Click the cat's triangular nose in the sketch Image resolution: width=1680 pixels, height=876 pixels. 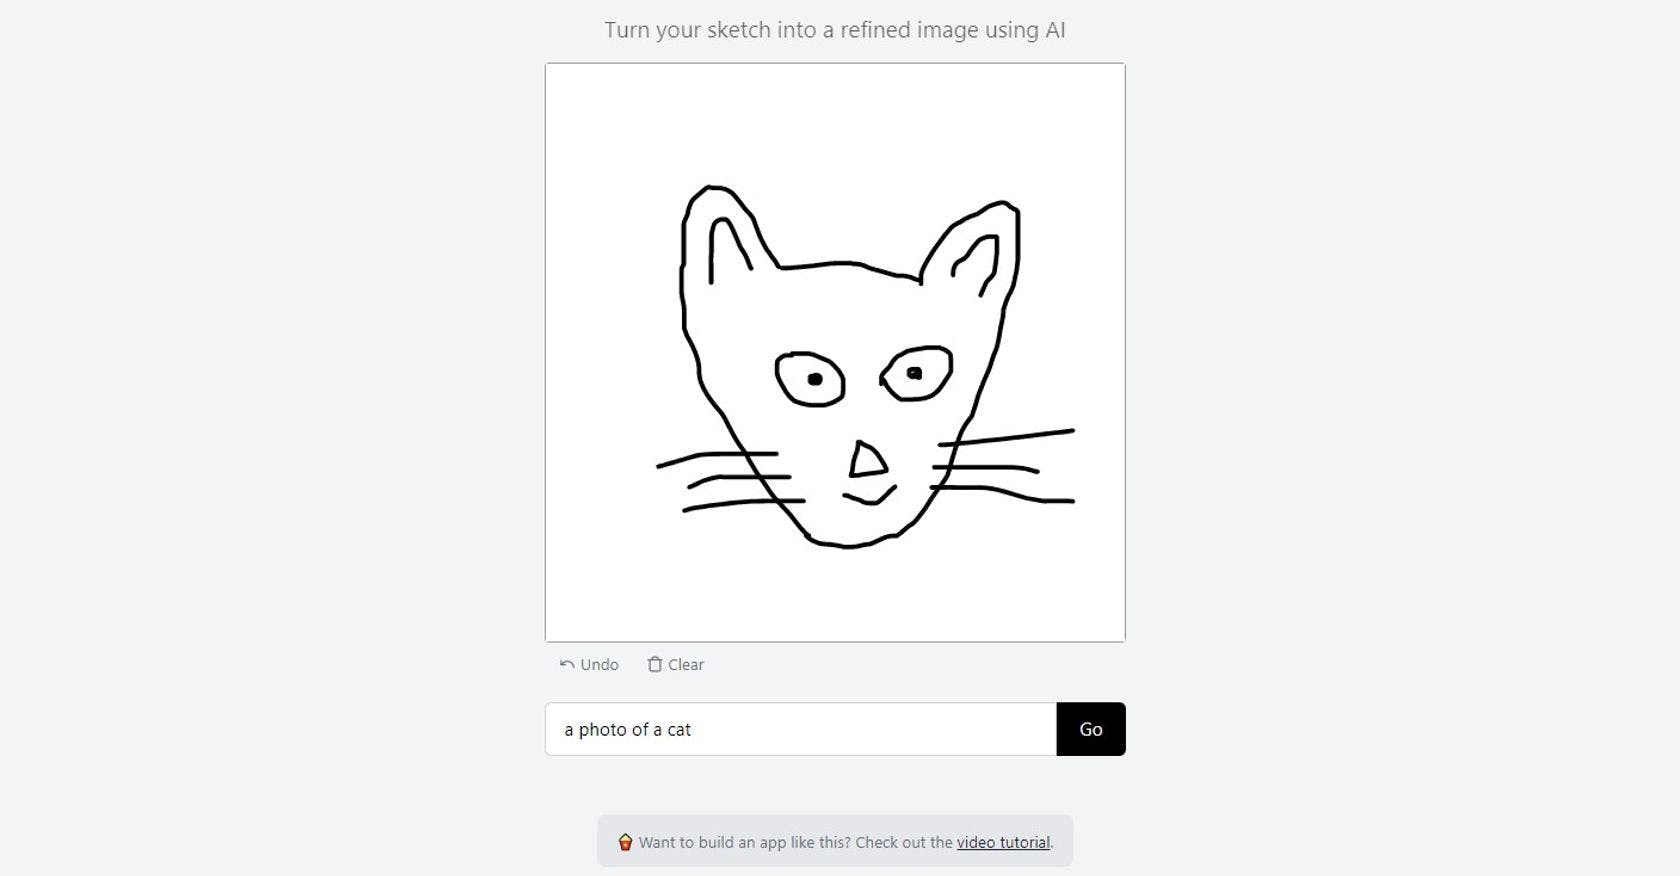pyautogui.click(x=867, y=461)
